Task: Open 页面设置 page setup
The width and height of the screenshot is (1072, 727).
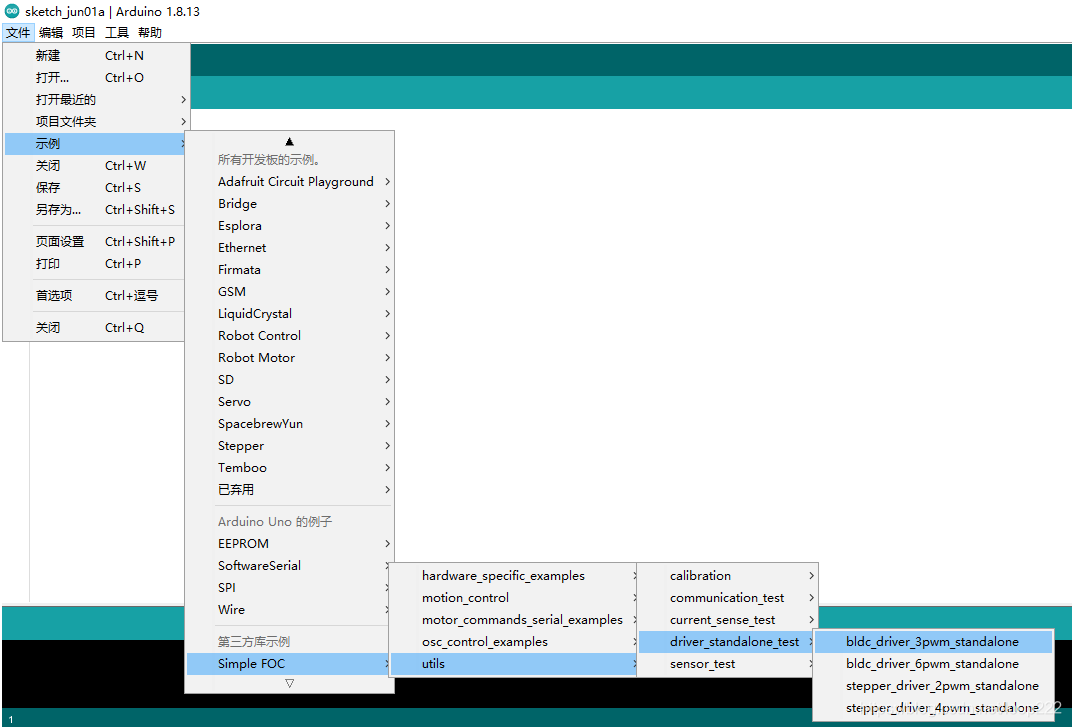Action: click(x=96, y=241)
